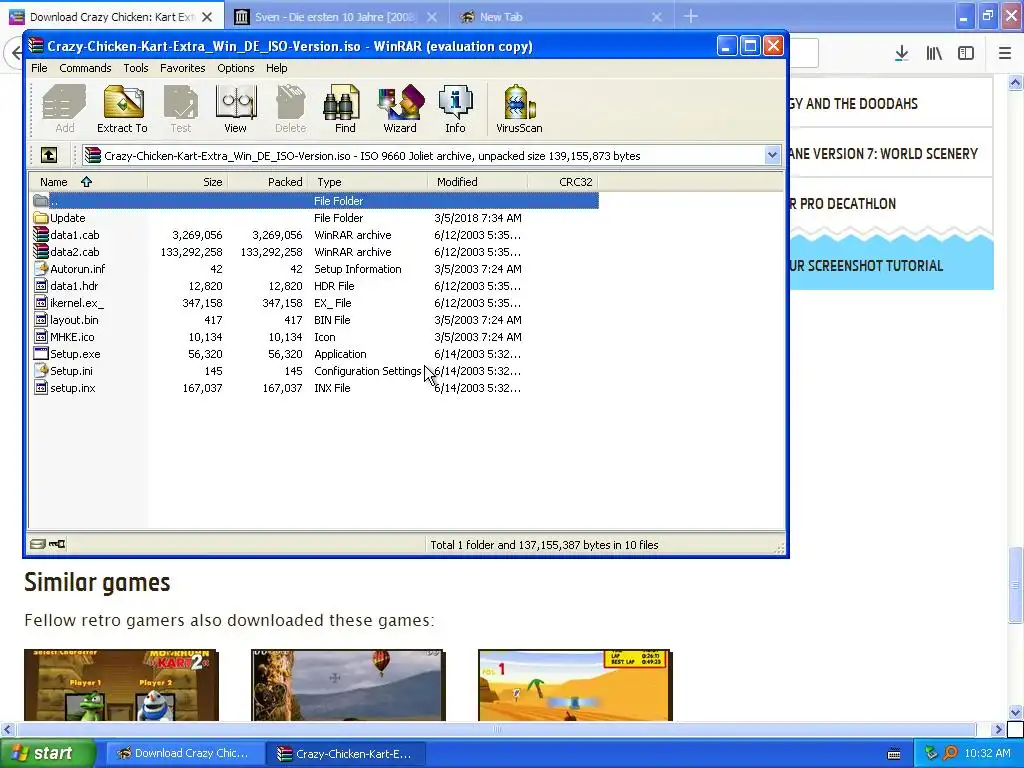Open the hot air balloon game thumbnail
Viewport: 1024px width, 768px height.
click(x=347, y=685)
